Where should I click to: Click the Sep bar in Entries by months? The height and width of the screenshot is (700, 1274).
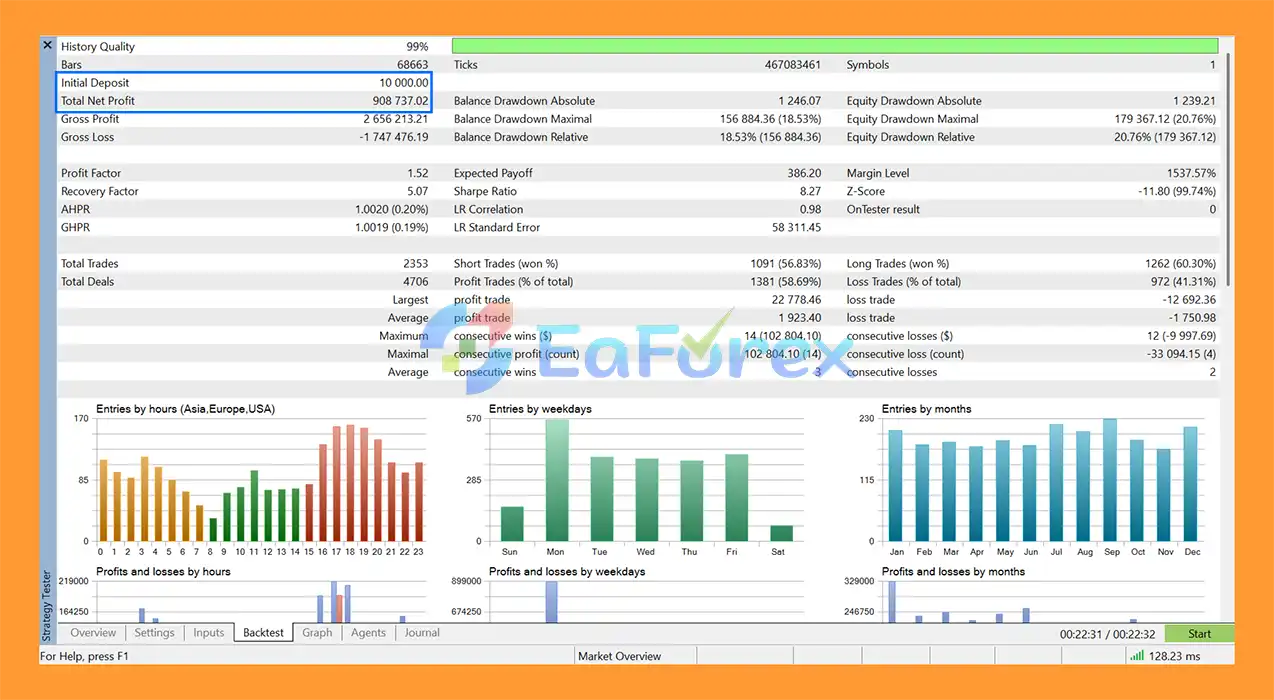tap(1110, 480)
